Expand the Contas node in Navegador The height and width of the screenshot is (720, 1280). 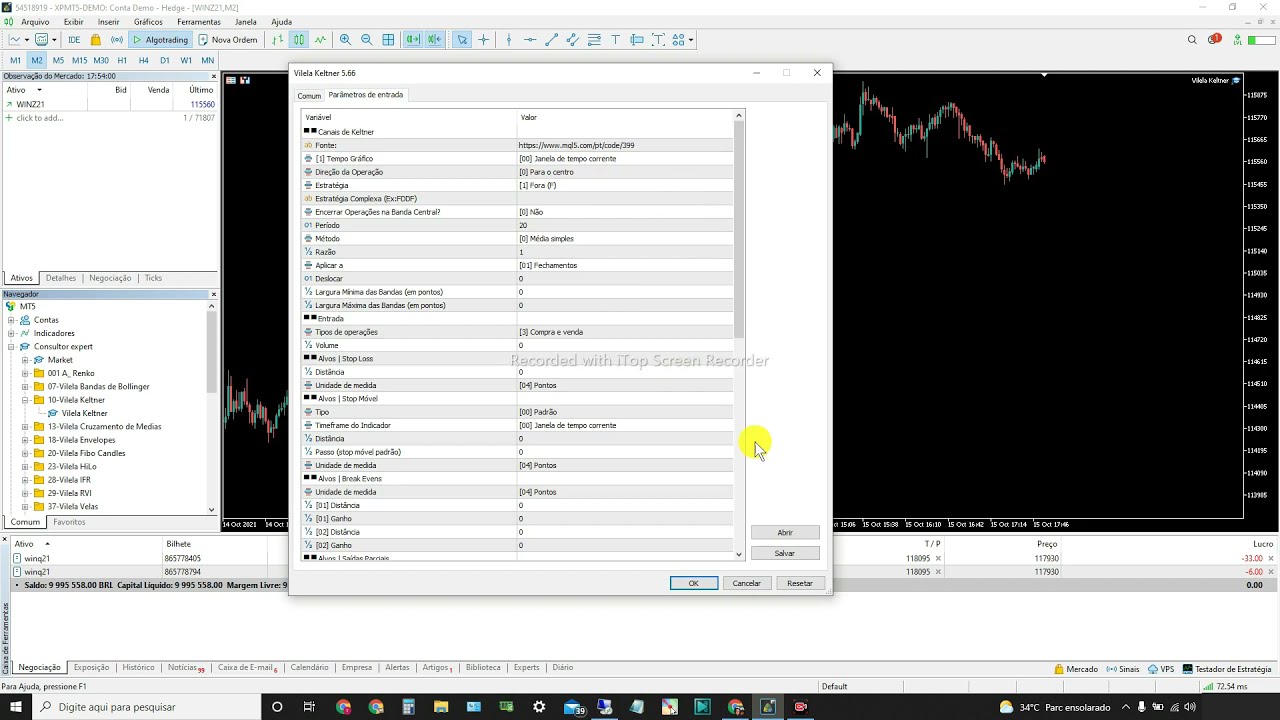(11, 320)
